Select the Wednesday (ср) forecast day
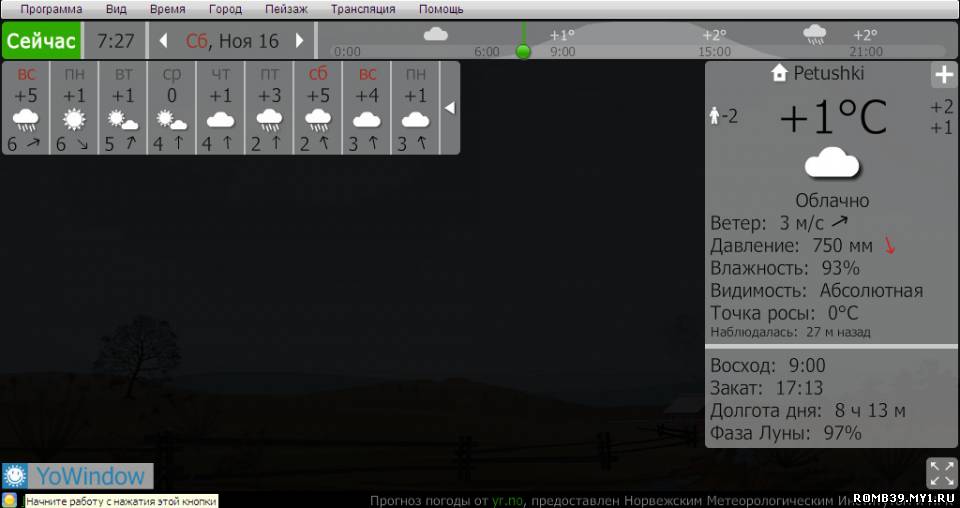This screenshot has height=508, width=960. pyautogui.click(x=172, y=108)
